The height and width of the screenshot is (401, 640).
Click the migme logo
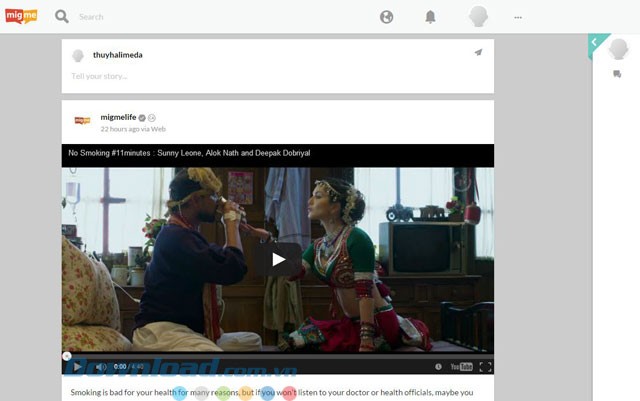(x=23, y=16)
